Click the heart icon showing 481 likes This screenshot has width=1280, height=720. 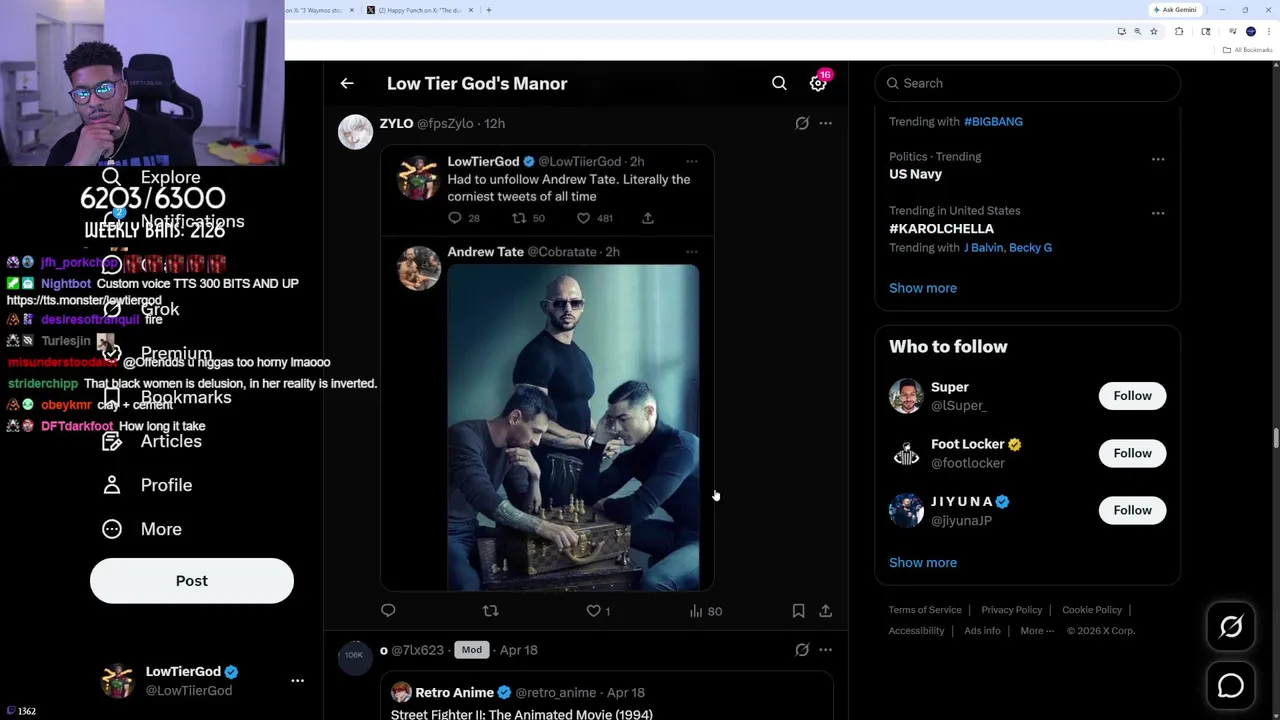584,218
